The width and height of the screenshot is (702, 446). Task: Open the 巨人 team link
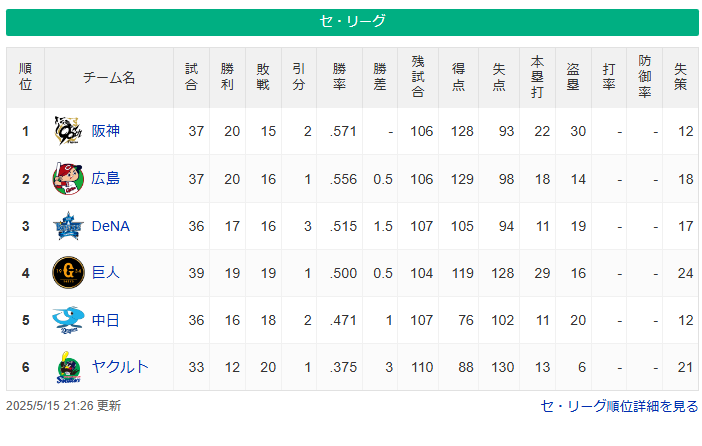point(106,273)
